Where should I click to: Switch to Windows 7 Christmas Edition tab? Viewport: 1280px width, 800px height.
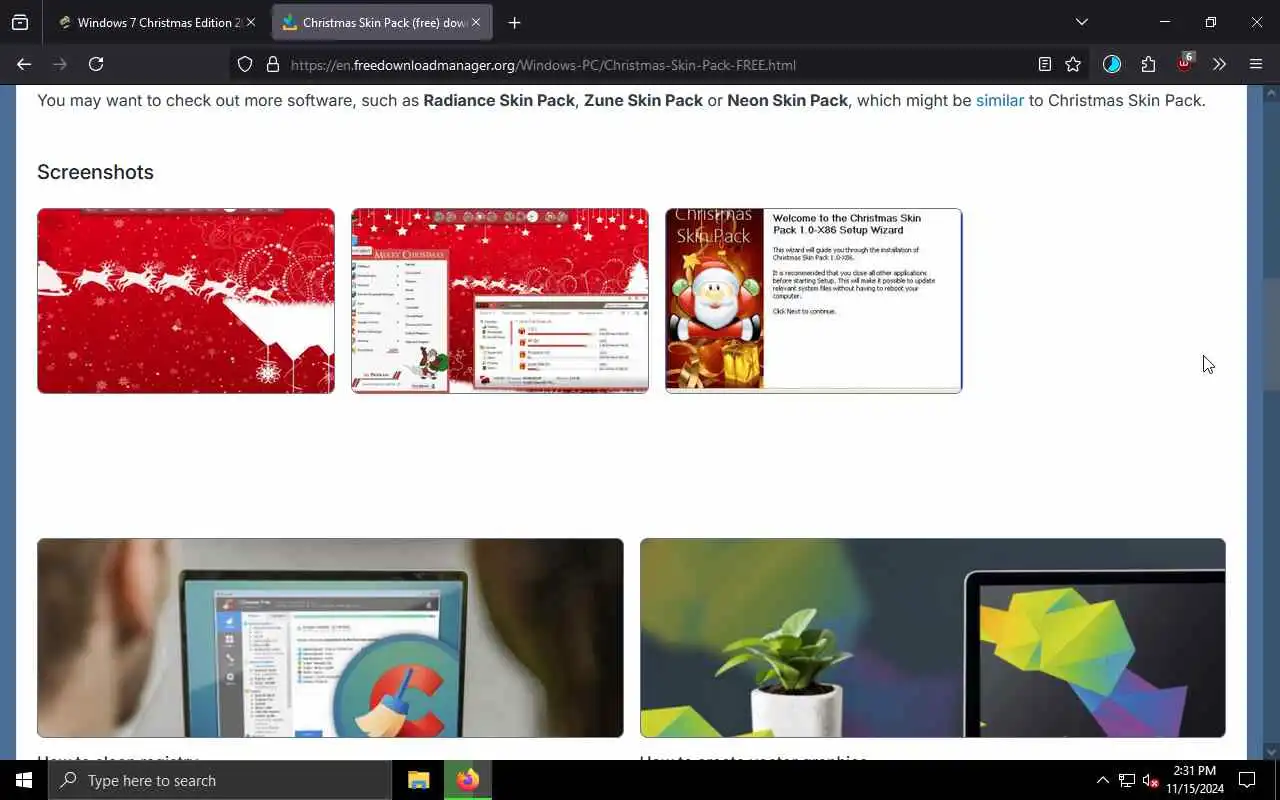pyautogui.click(x=158, y=22)
